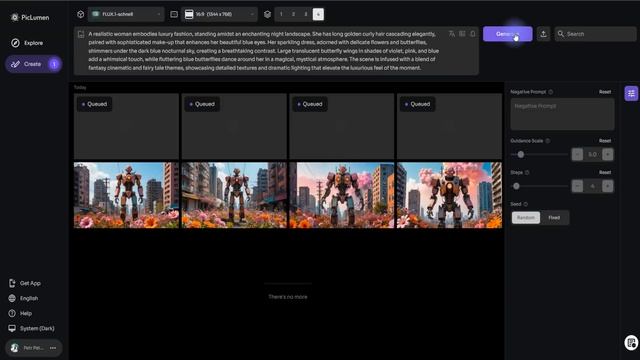Image resolution: width=640 pixels, height=360 pixels.
Task: Click the Guidance Scale info icon
Action: (x=548, y=141)
